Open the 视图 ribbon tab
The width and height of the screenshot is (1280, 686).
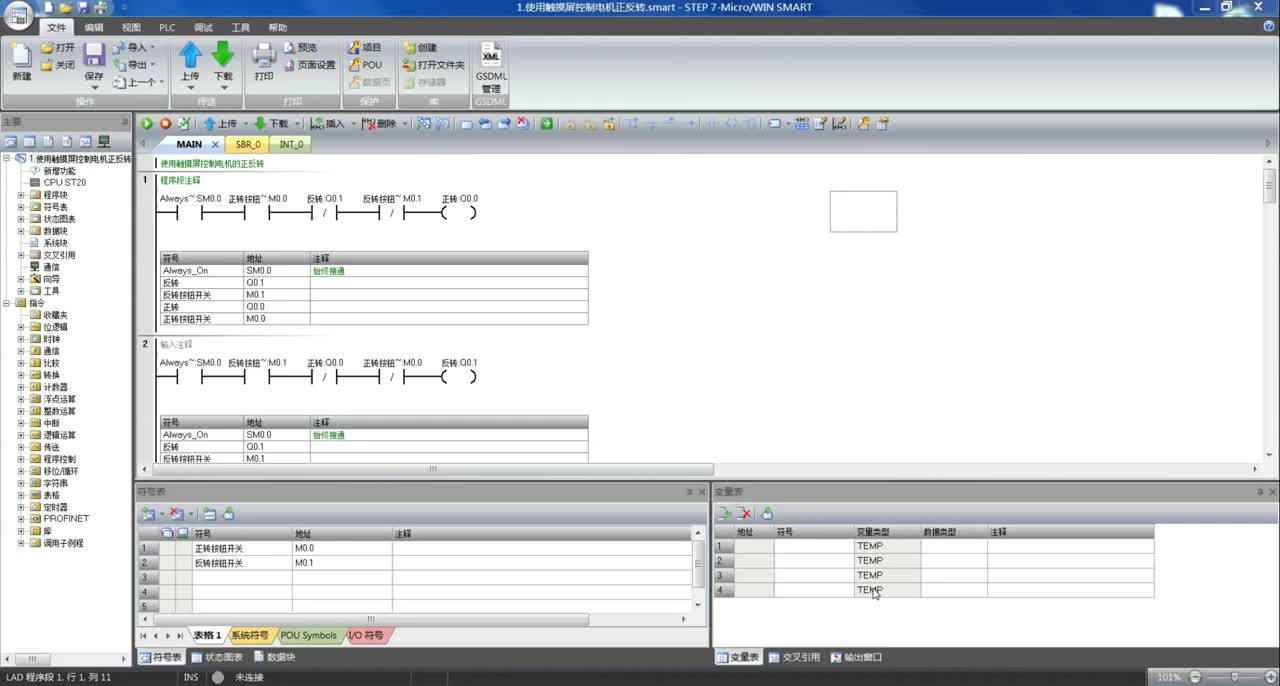(x=131, y=28)
